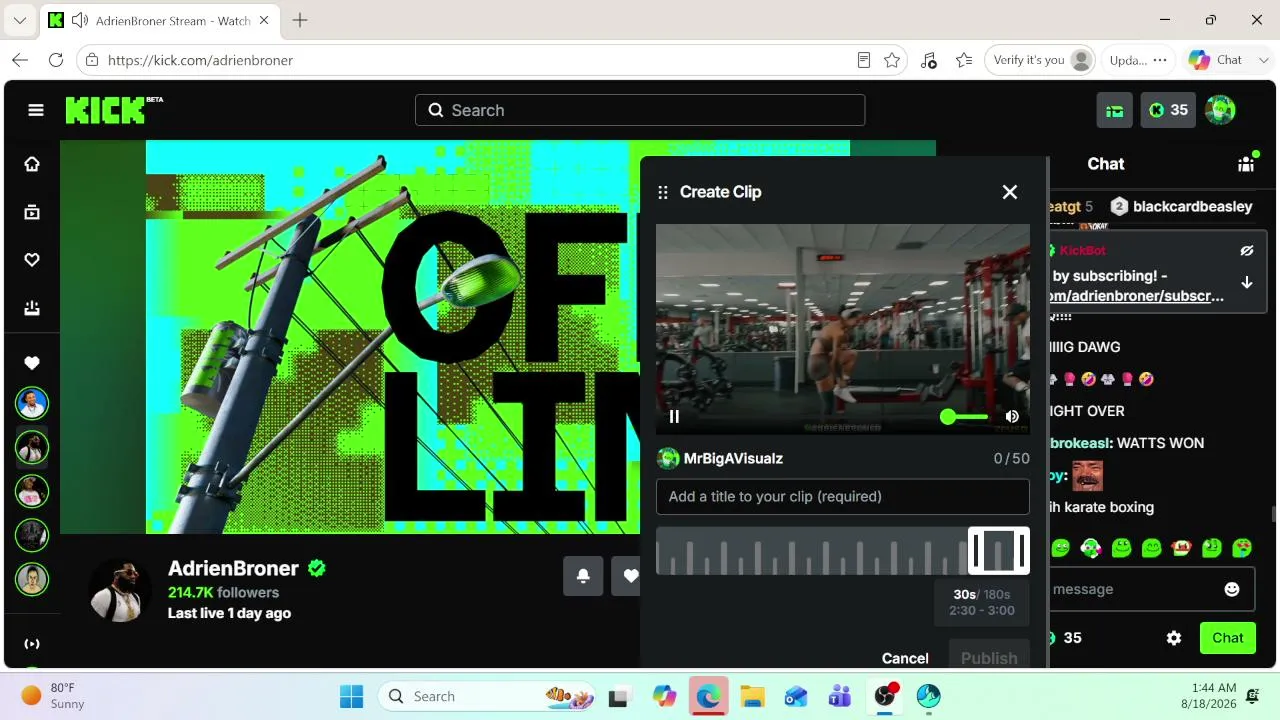Open the Copilot Chat button in browser

click(1216, 60)
